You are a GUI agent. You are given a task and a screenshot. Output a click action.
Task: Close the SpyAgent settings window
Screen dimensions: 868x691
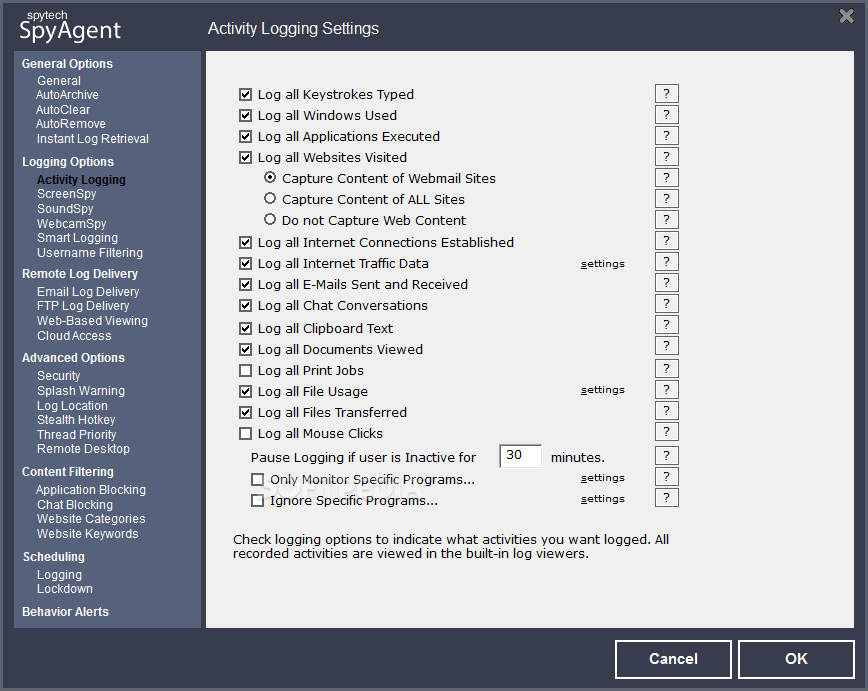coord(846,16)
